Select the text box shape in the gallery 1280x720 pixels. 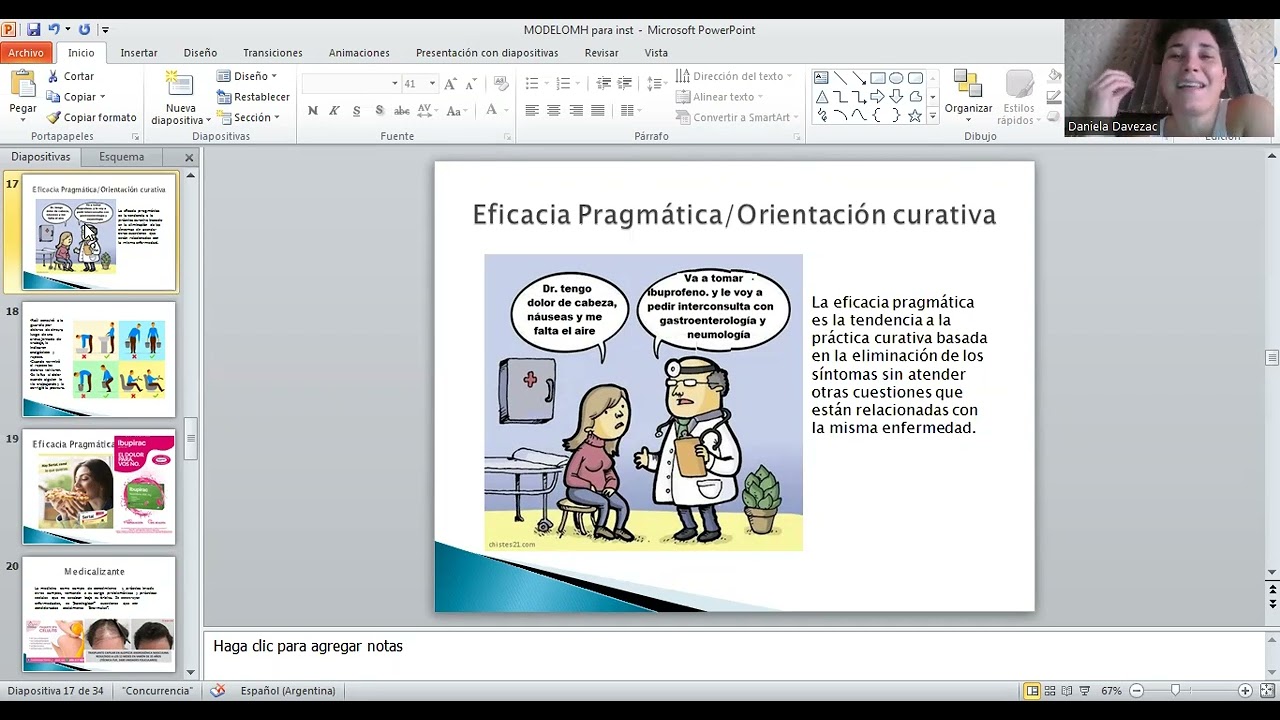(821, 78)
